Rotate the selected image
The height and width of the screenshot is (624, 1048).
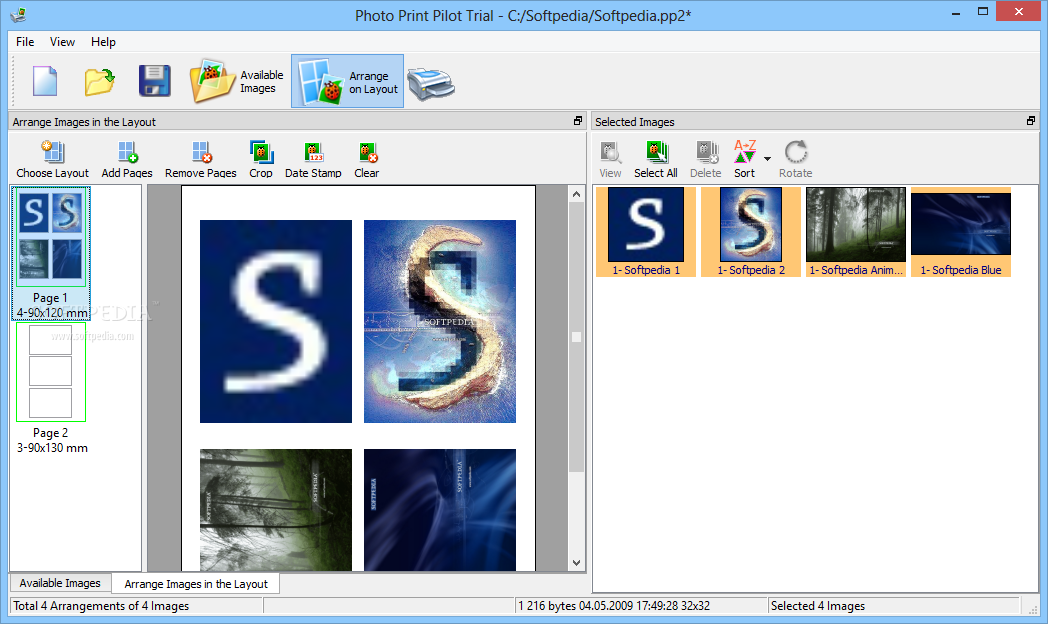(795, 160)
